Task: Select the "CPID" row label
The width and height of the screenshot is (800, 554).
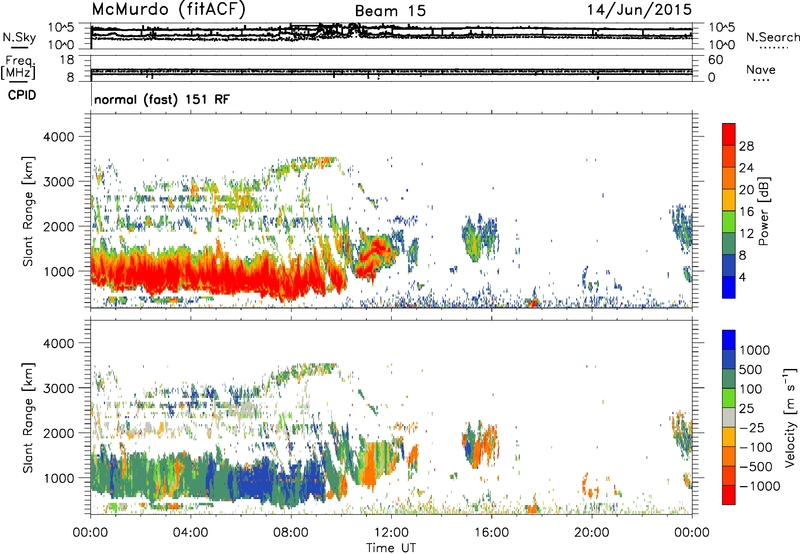Action: 22,95
